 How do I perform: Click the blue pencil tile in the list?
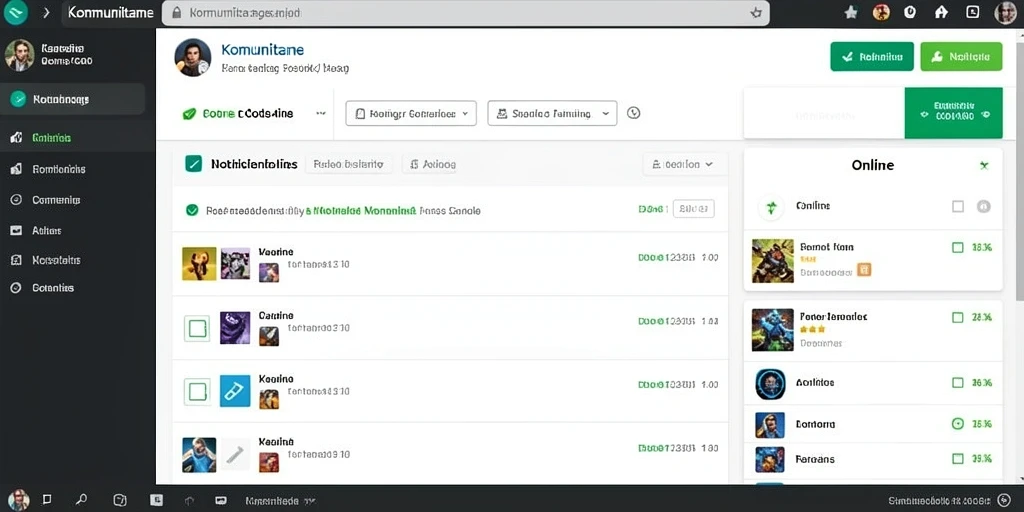tap(235, 391)
